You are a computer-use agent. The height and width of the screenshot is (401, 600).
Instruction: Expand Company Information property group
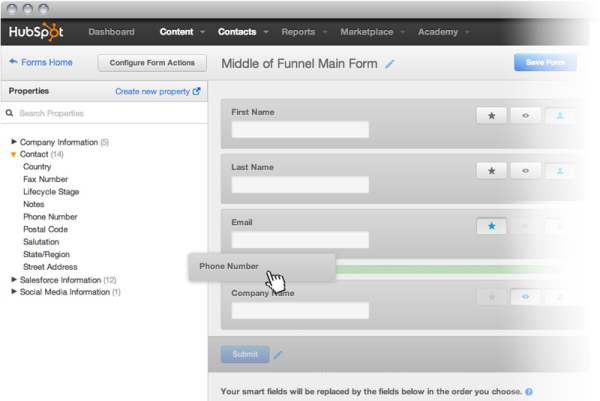(14, 142)
